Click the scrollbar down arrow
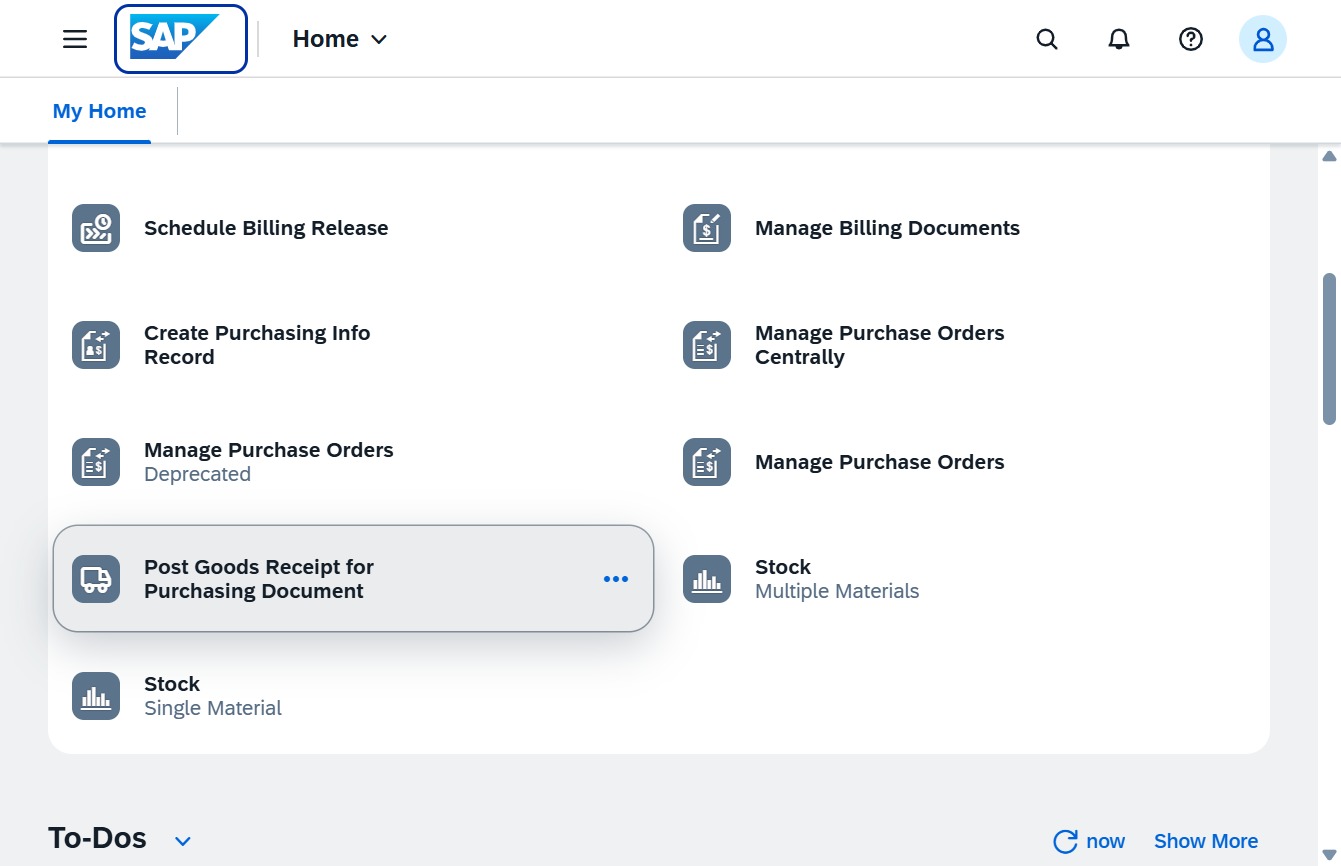1341x866 pixels. pos(1329,854)
